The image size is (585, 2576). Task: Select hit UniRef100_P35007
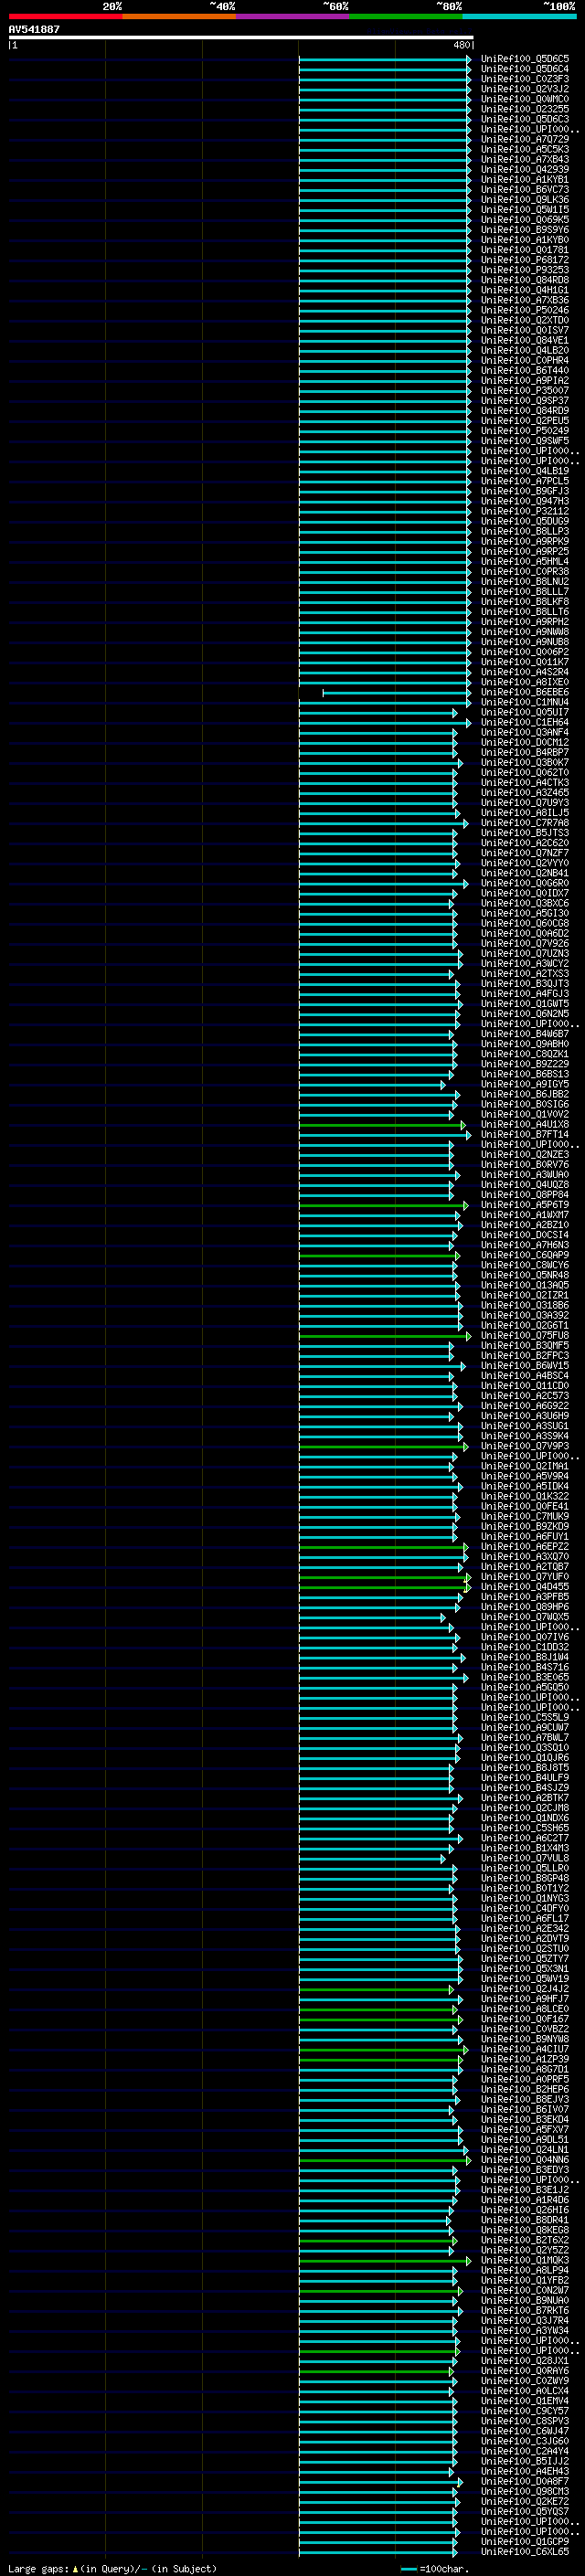point(525,390)
